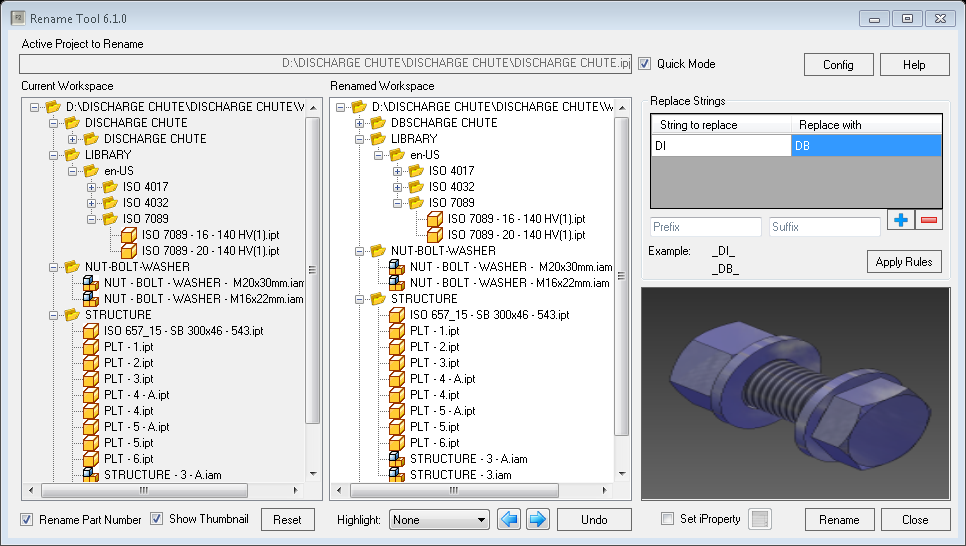Viewport: 966px width, 546px height.
Task: Enable the Set iProperty checkbox
Action: tap(668, 519)
